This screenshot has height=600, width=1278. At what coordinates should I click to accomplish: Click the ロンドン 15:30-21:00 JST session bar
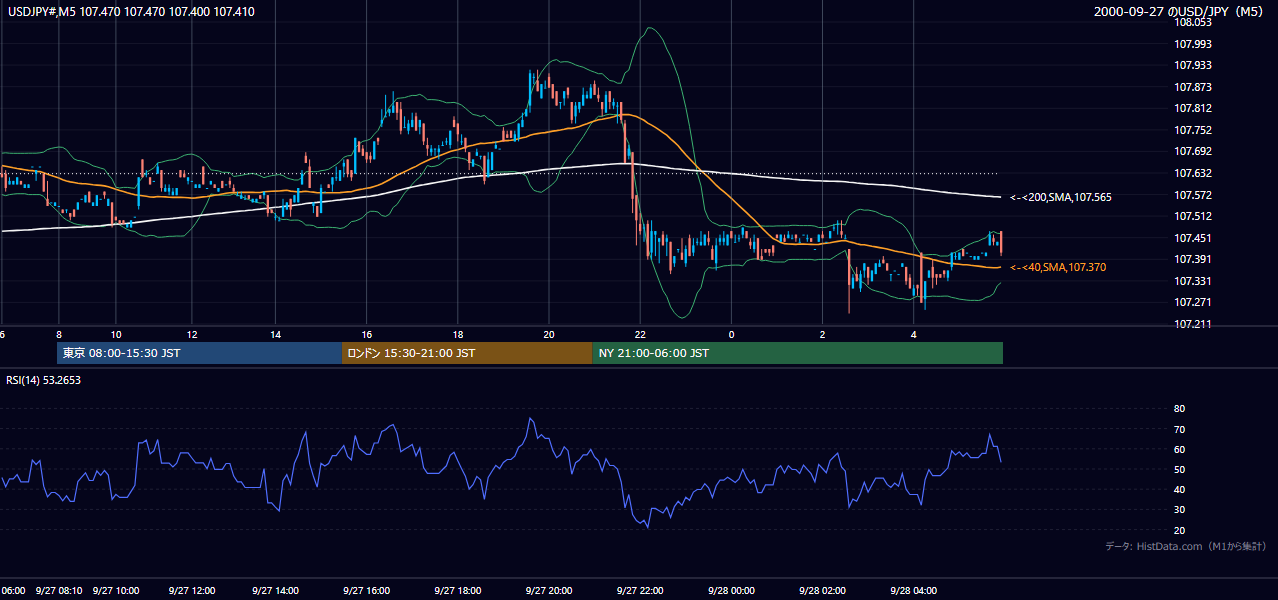pos(467,353)
